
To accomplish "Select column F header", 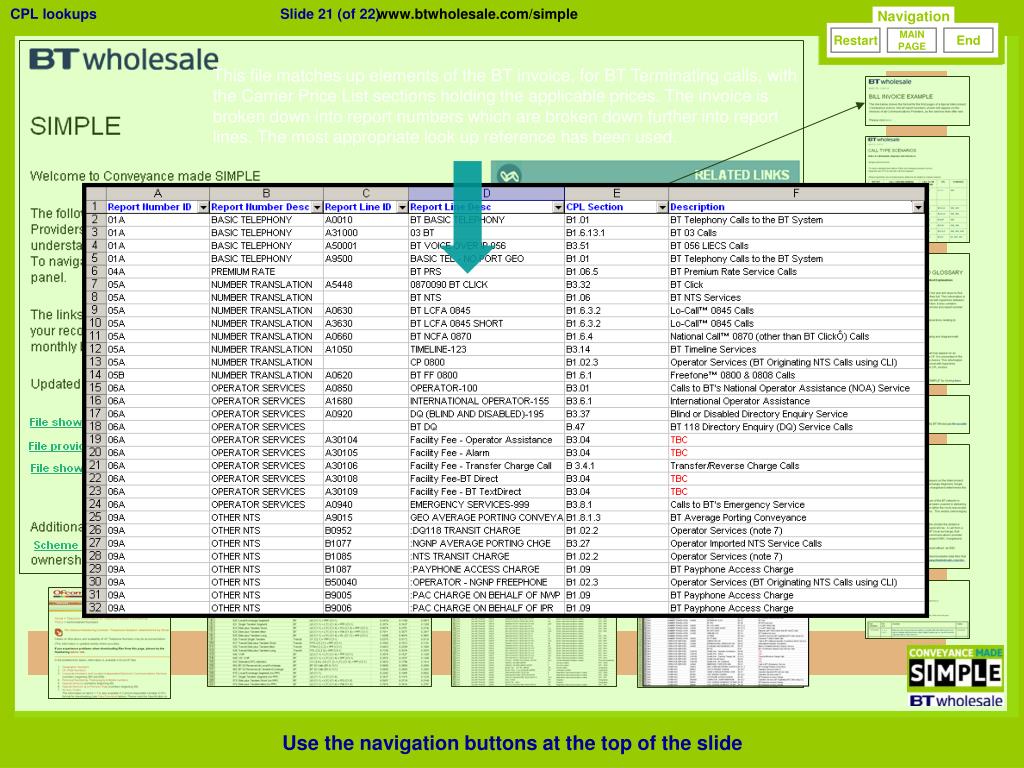I will point(796,193).
